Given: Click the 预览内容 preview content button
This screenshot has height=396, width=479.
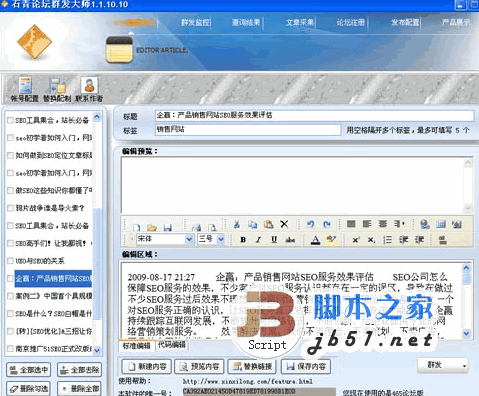Looking at the screenshot, I should click(x=199, y=367).
